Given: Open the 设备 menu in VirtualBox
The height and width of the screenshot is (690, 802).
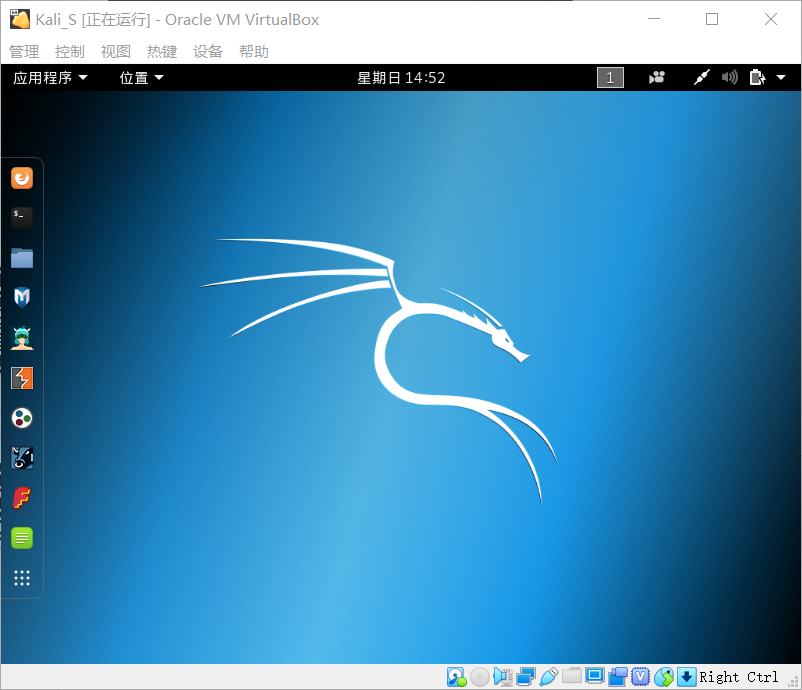Looking at the screenshot, I should [x=208, y=51].
